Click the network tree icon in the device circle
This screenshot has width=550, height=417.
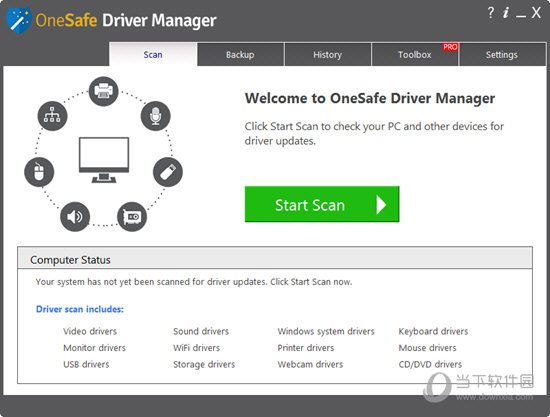(x=52, y=116)
